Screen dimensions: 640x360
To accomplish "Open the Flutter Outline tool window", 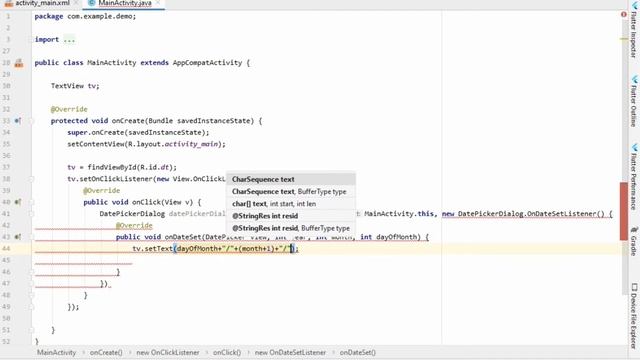I will [634, 100].
